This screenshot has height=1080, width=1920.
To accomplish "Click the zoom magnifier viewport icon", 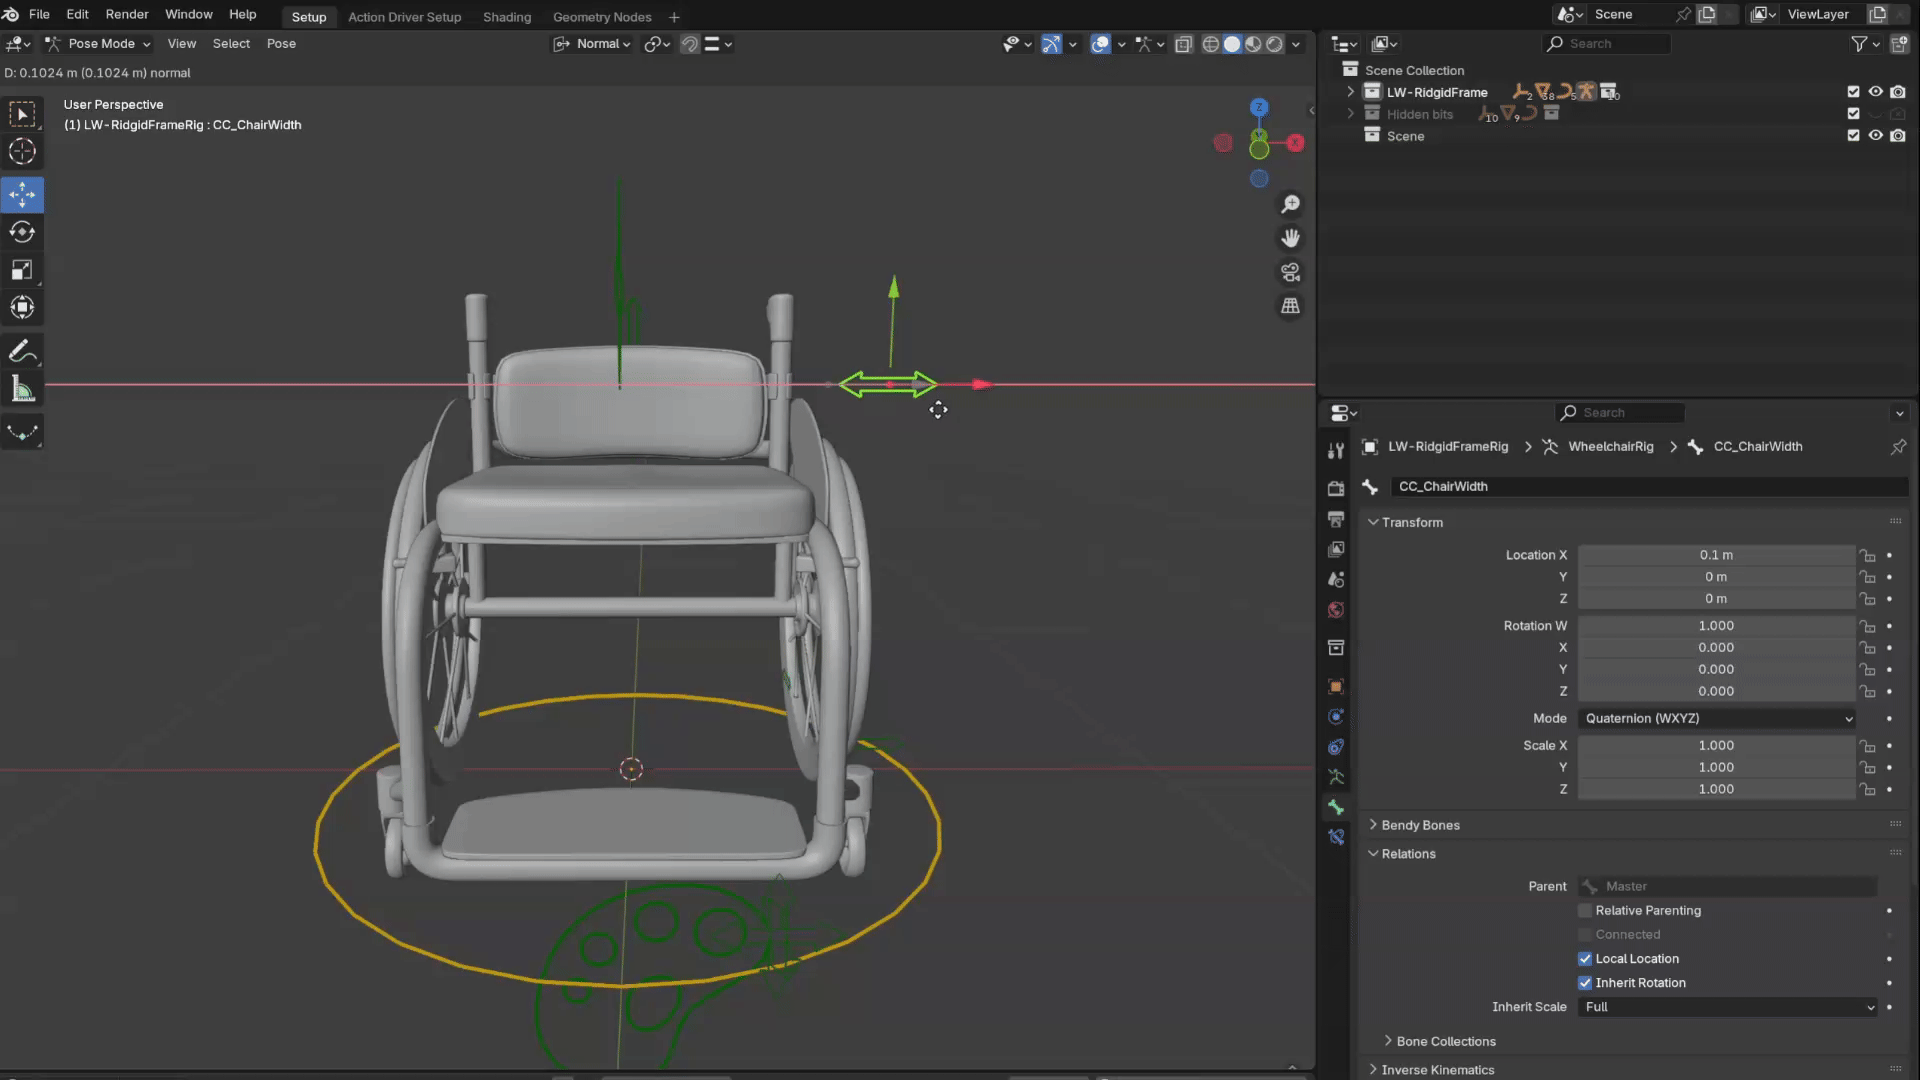I will point(1291,204).
